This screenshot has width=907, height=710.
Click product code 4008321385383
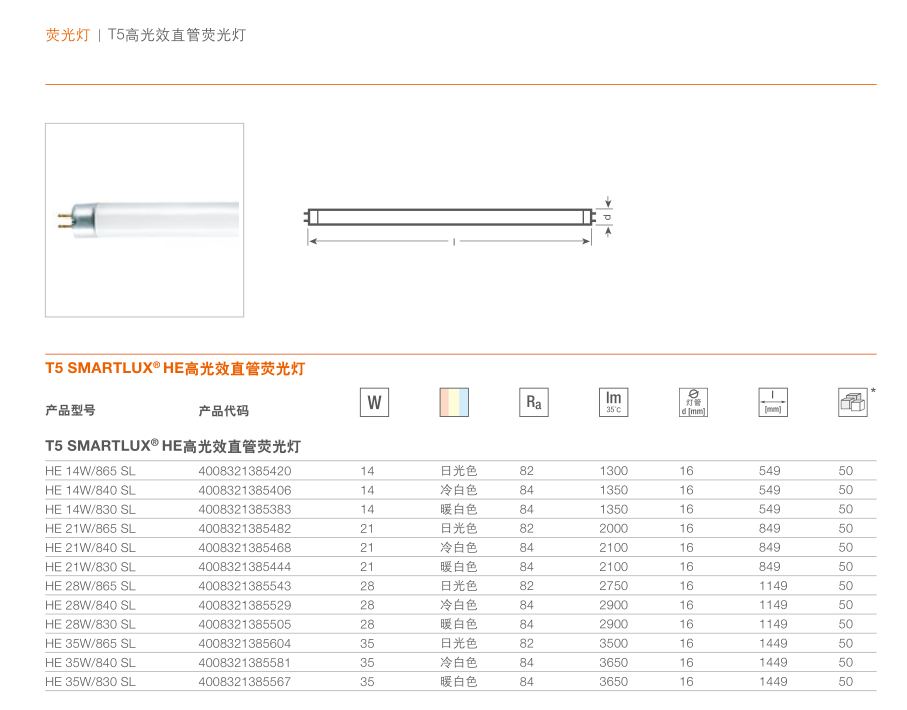(x=245, y=509)
